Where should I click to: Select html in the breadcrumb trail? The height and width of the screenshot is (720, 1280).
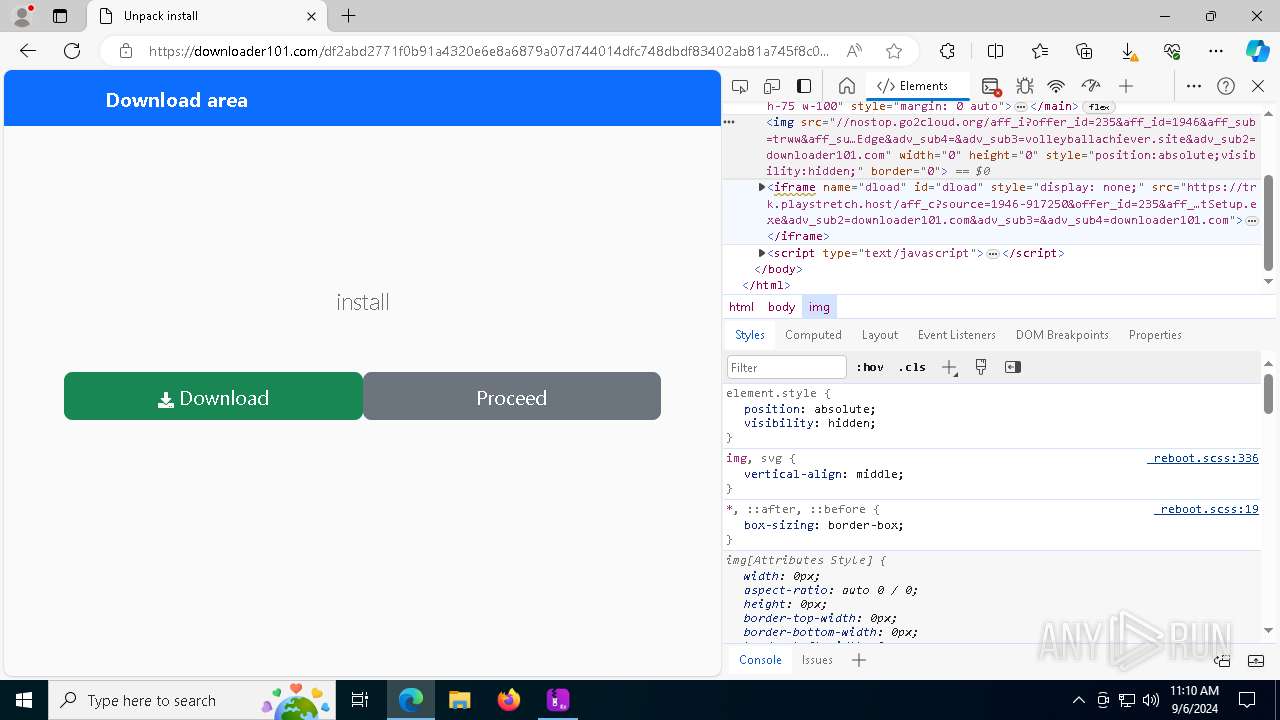pos(741,307)
